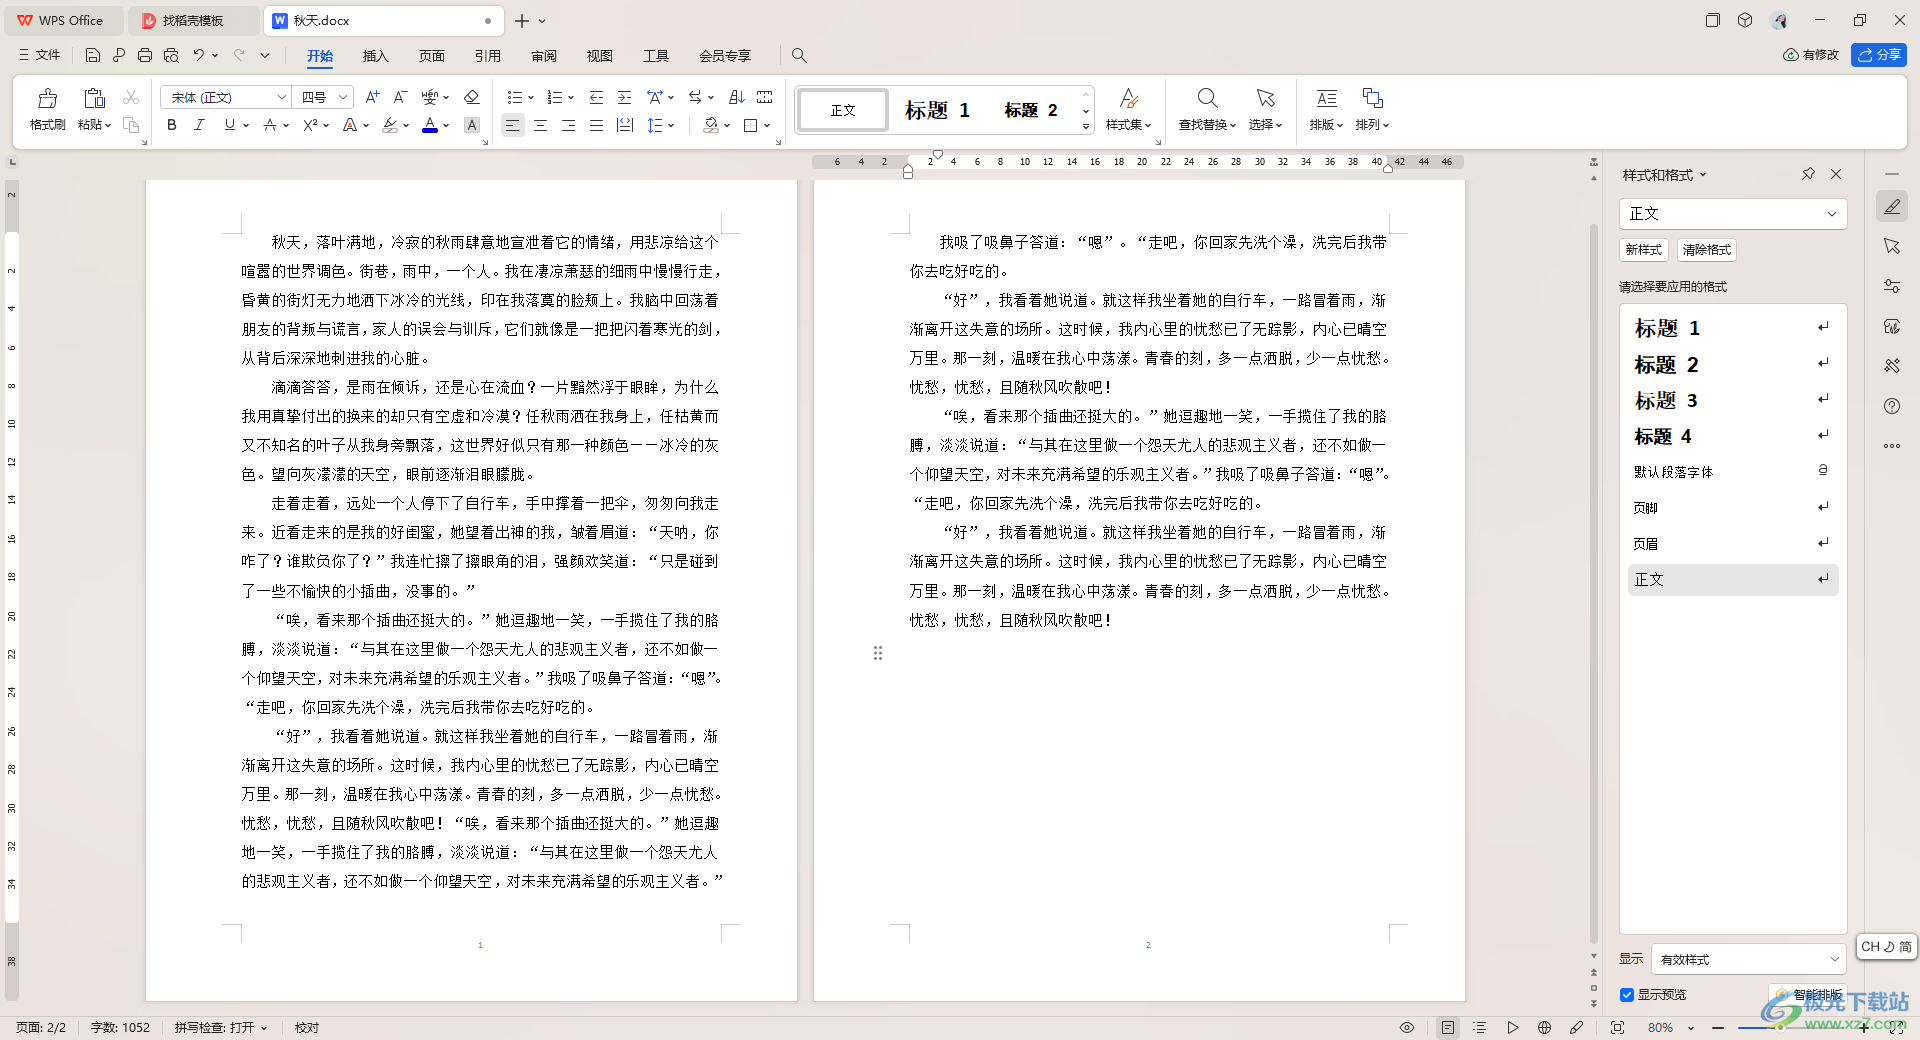Click the spell check status button
The image size is (1920, 1040).
coord(221,1028)
